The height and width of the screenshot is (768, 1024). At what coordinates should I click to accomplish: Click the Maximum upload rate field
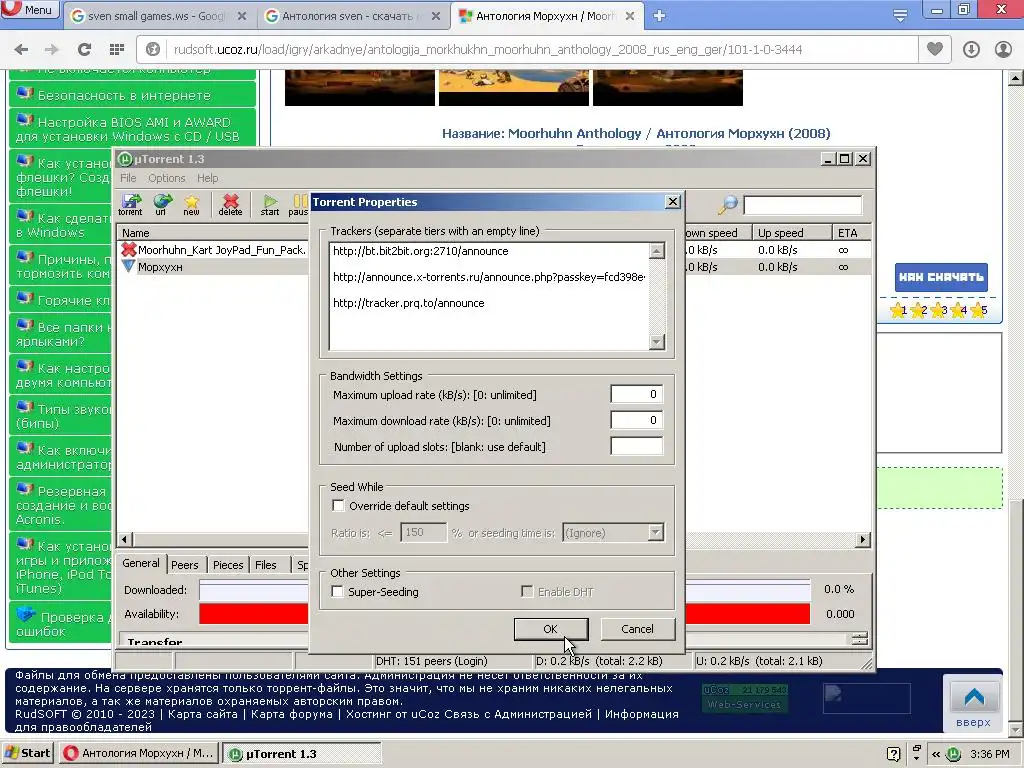636,394
